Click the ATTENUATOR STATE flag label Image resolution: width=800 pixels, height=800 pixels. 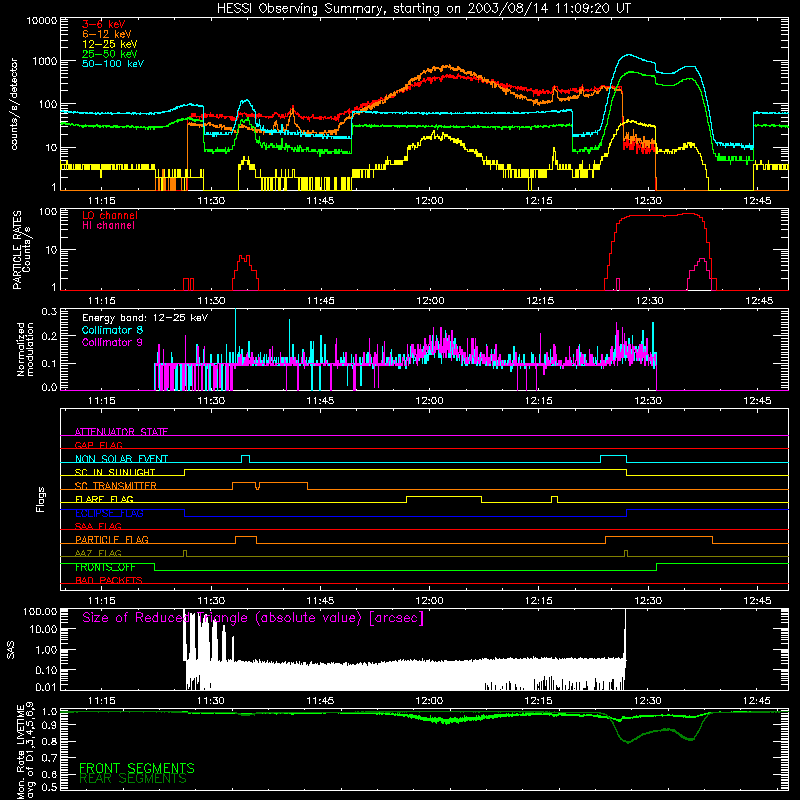click(121, 432)
